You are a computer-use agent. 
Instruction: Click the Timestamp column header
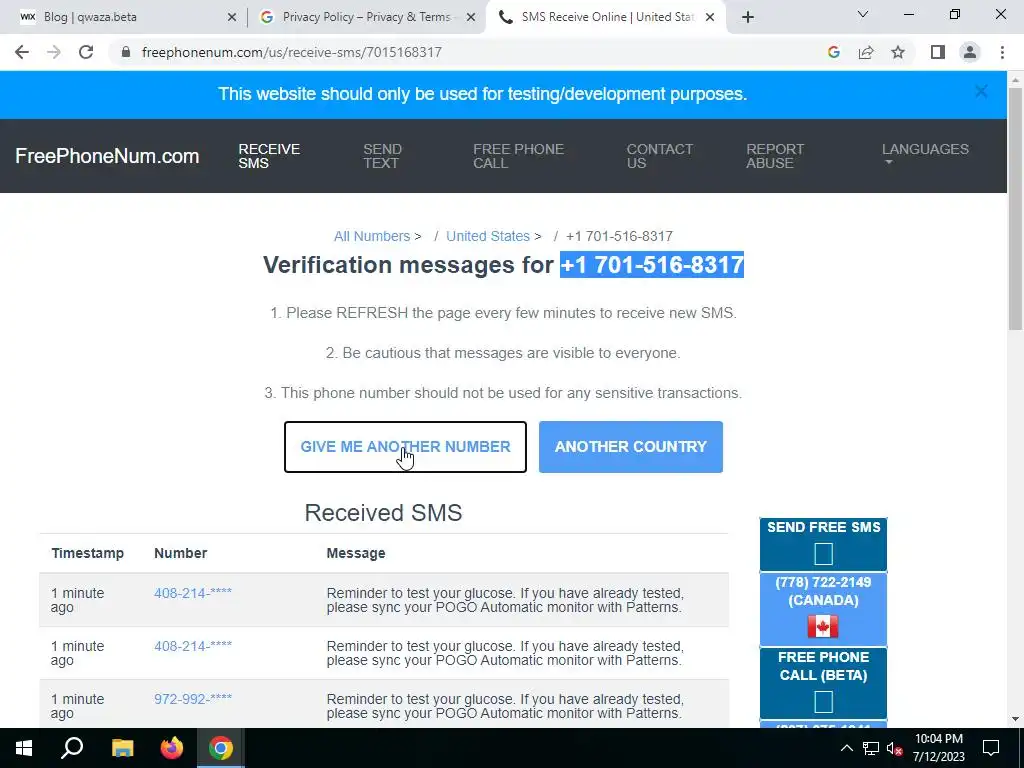pyautogui.click(x=88, y=553)
